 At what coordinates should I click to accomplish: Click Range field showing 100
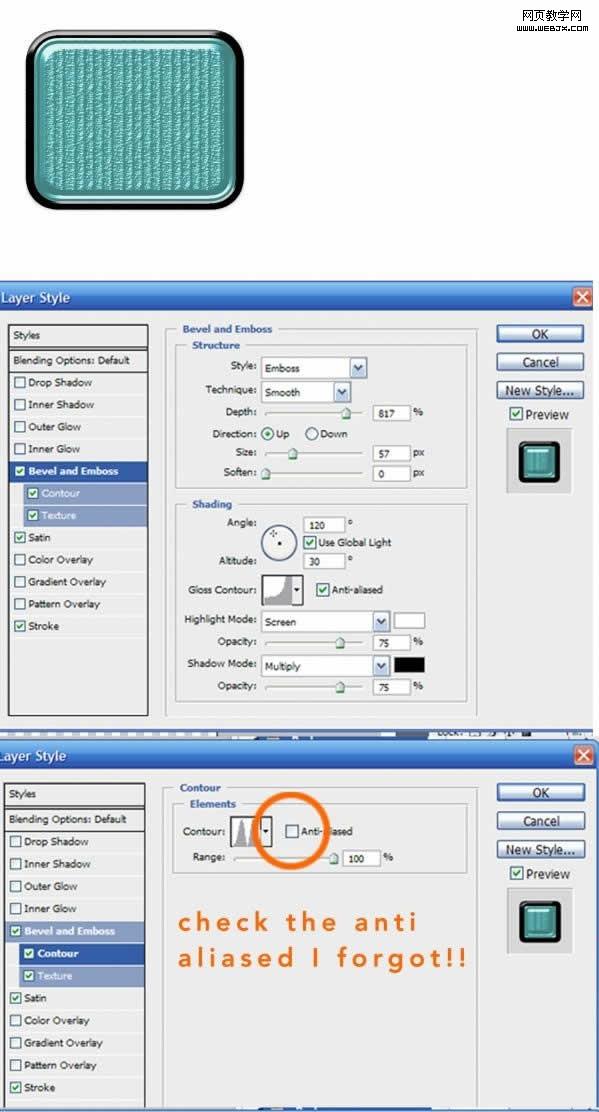362,858
